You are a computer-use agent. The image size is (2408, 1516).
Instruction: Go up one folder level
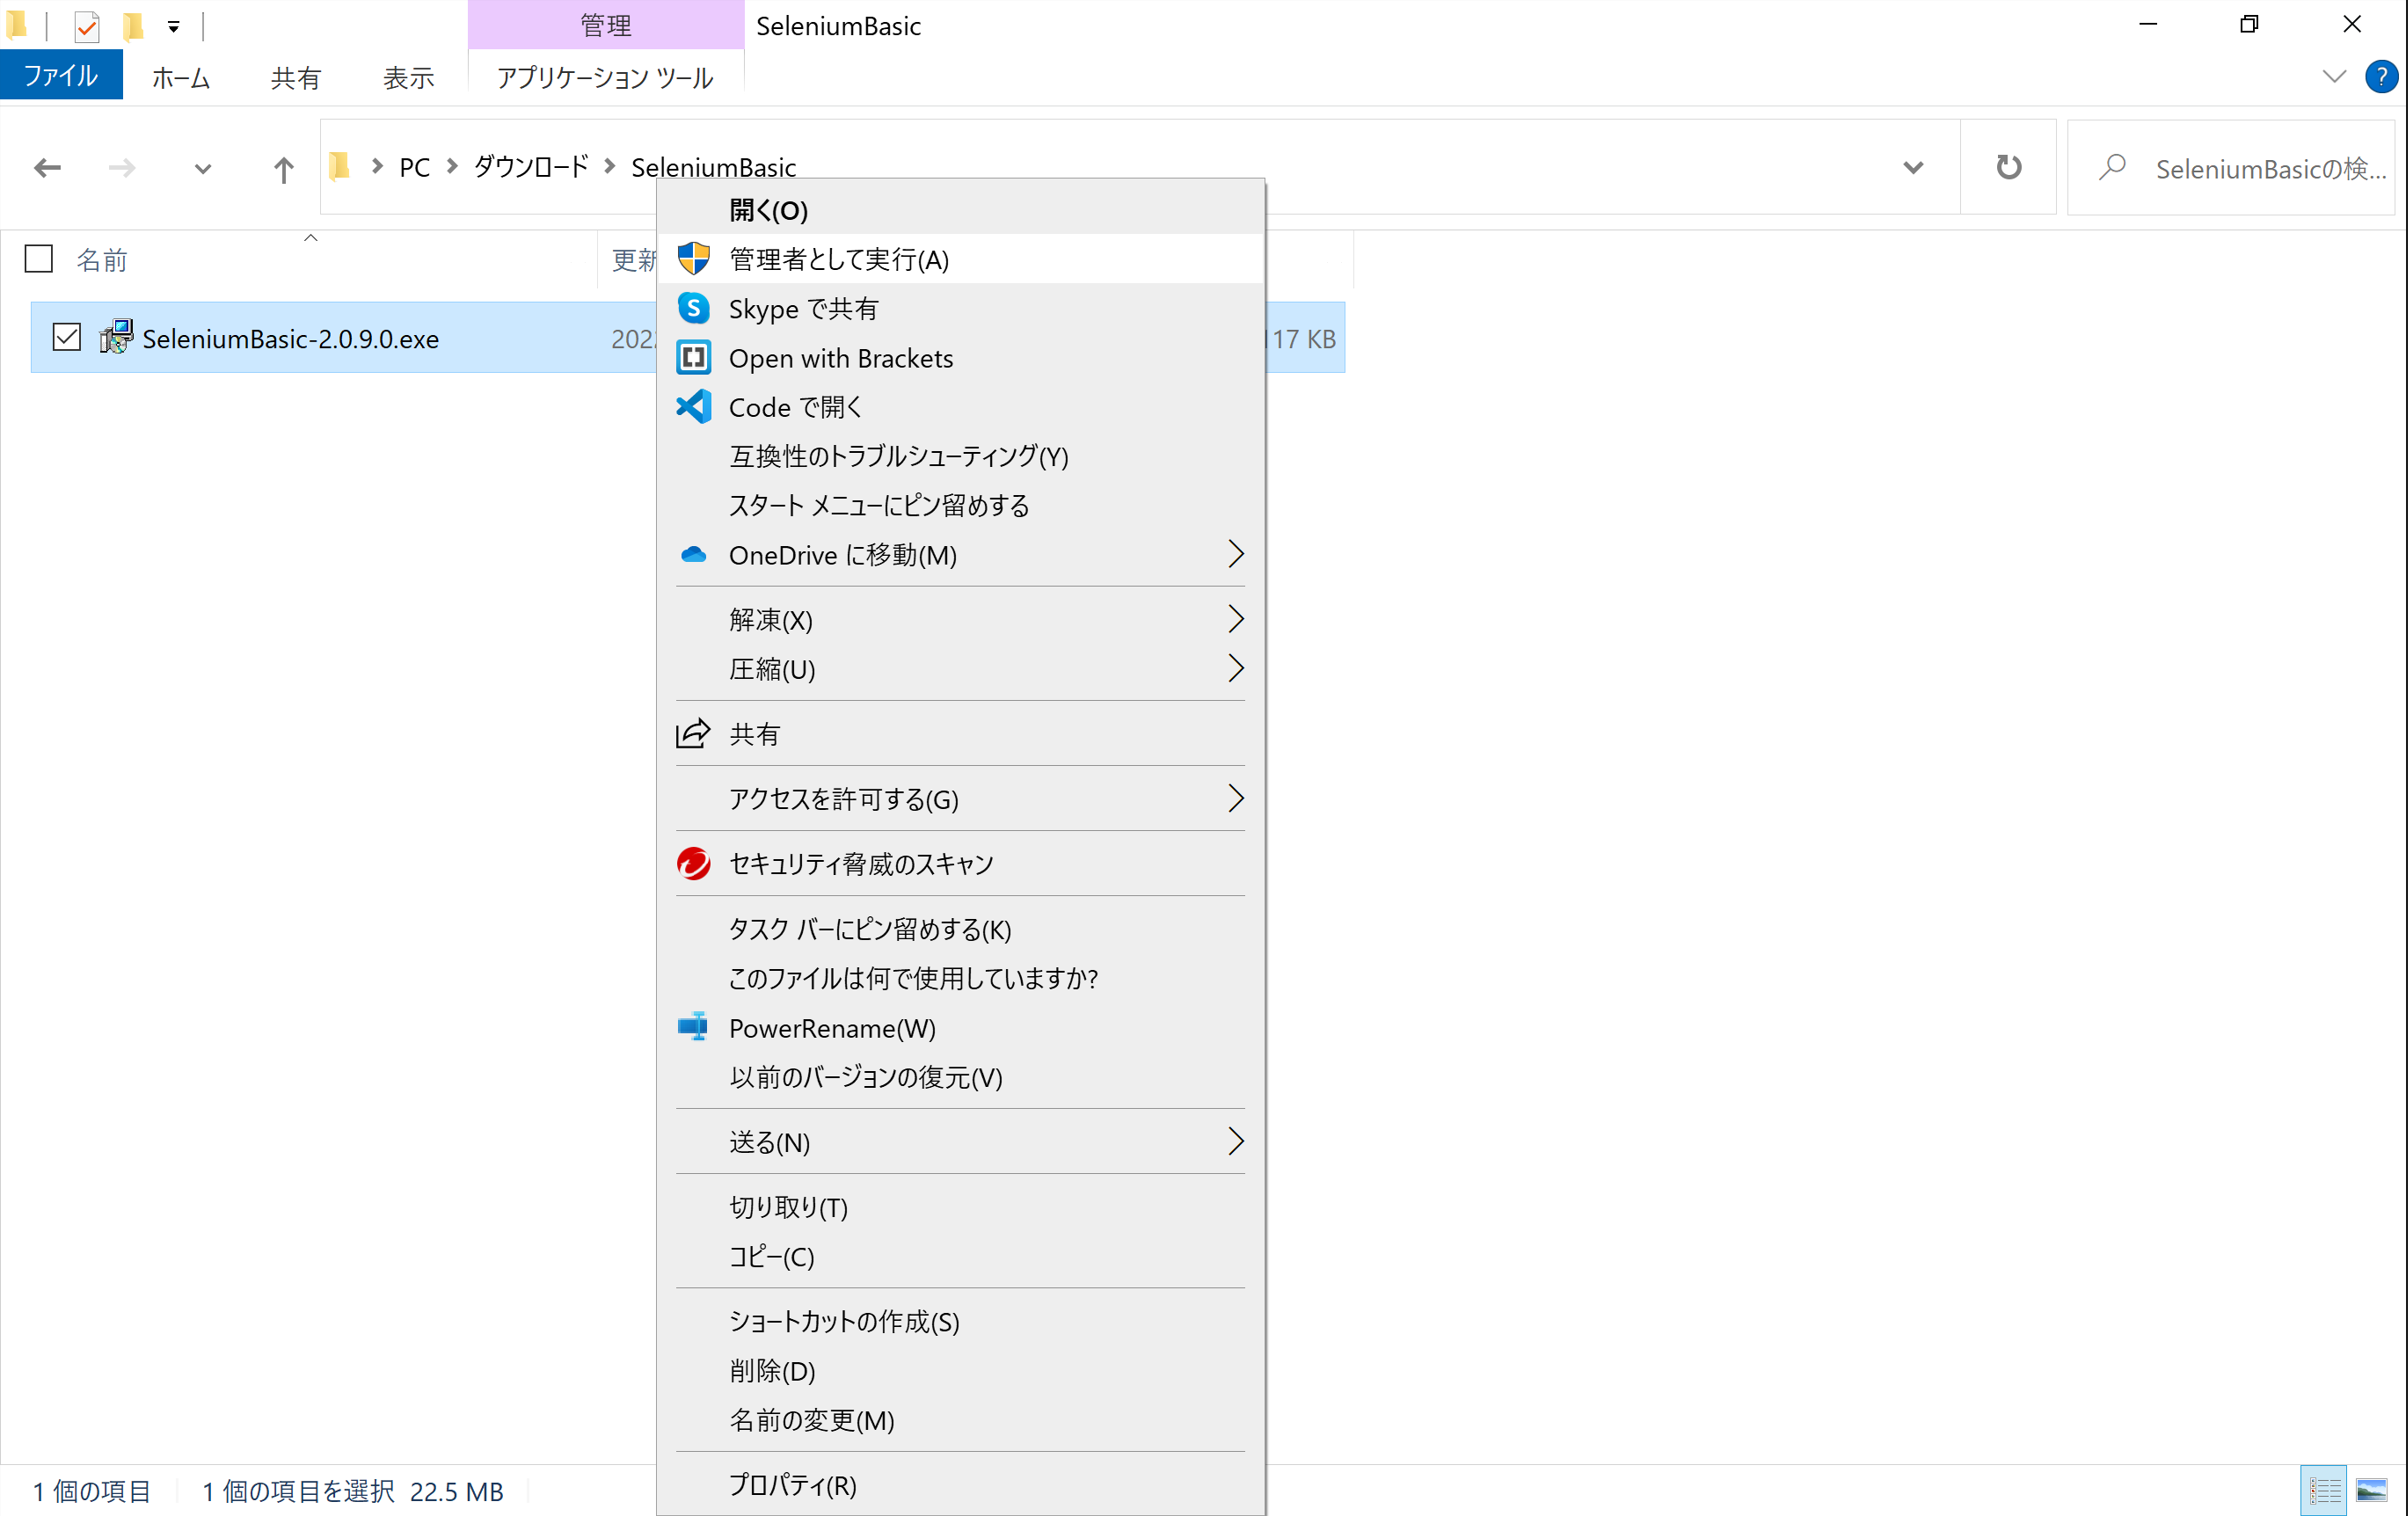tap(283, 168)
